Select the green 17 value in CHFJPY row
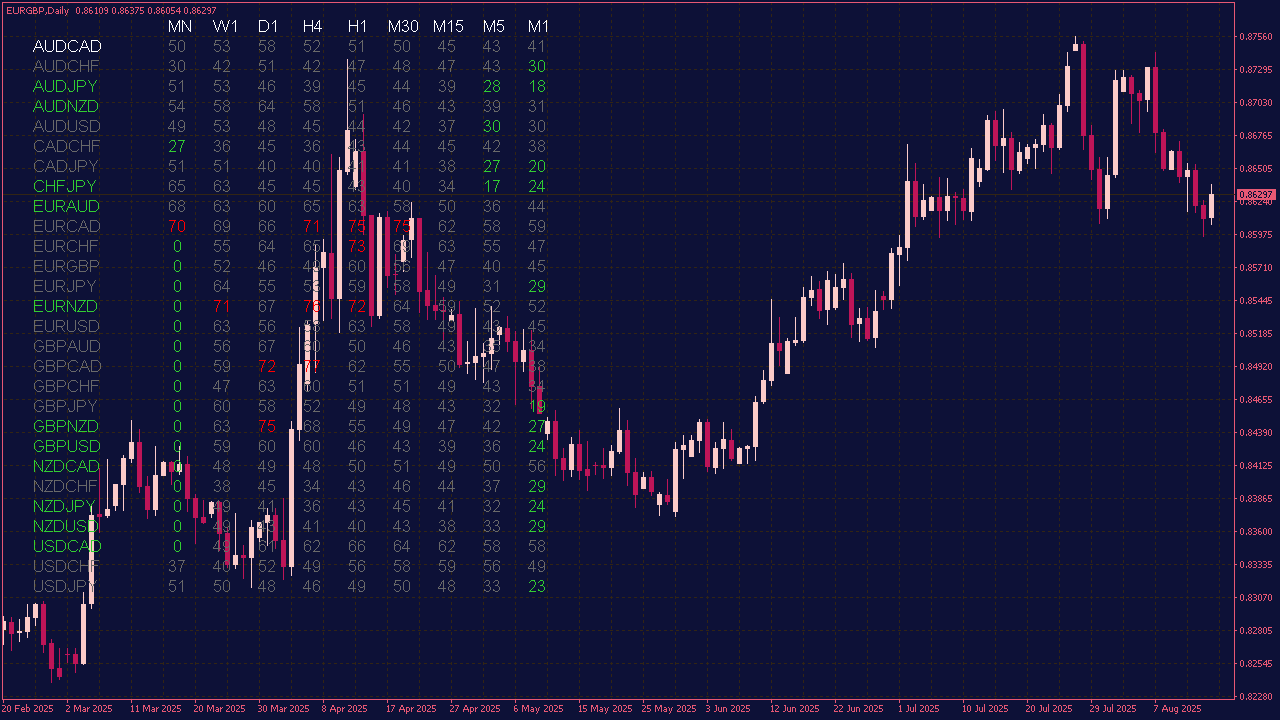1280x720 pixels. coord(491,186)
